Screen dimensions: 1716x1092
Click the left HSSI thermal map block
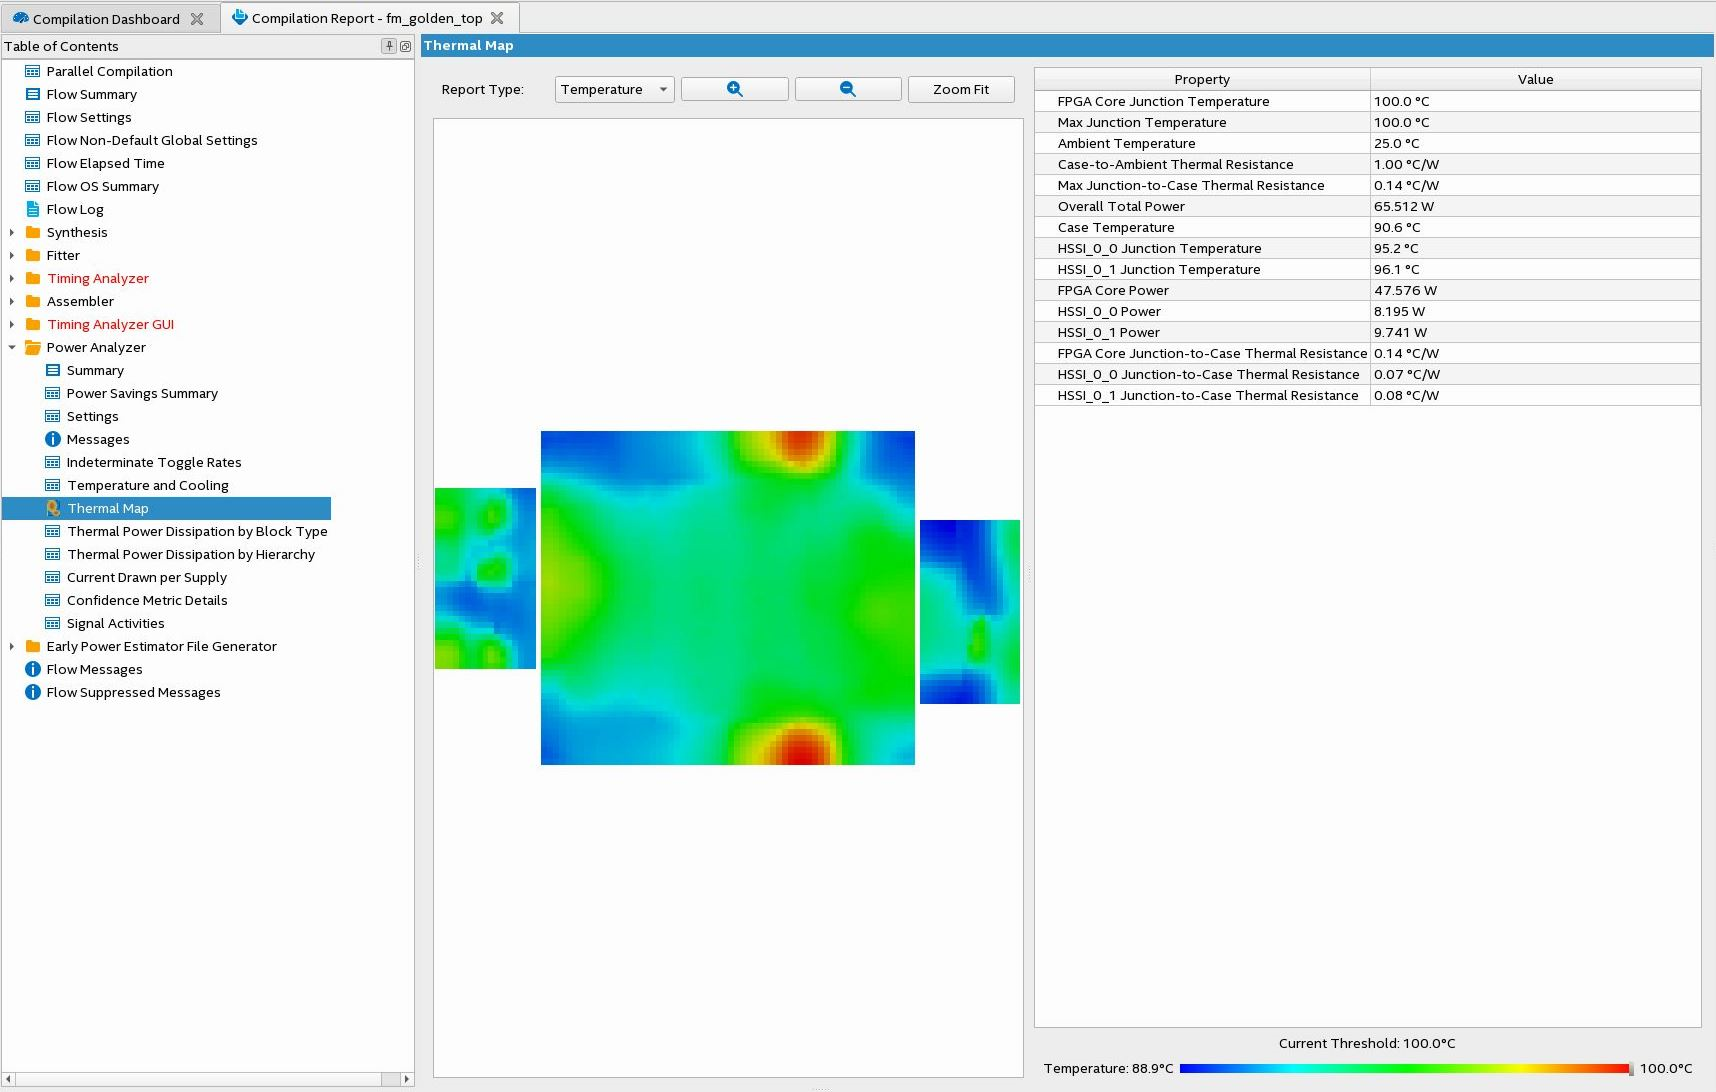pyautogui.click(x=485, y=578)
